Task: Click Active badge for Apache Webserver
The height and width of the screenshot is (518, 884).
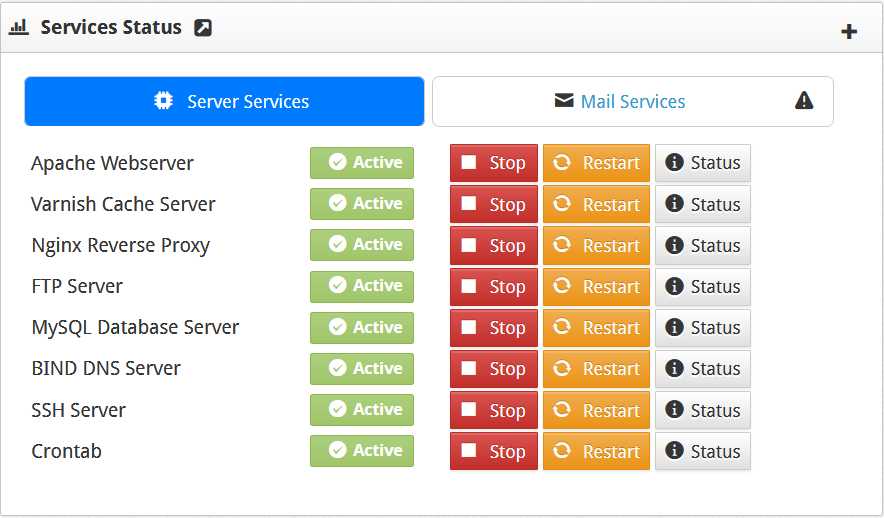Action: [362, 162]
